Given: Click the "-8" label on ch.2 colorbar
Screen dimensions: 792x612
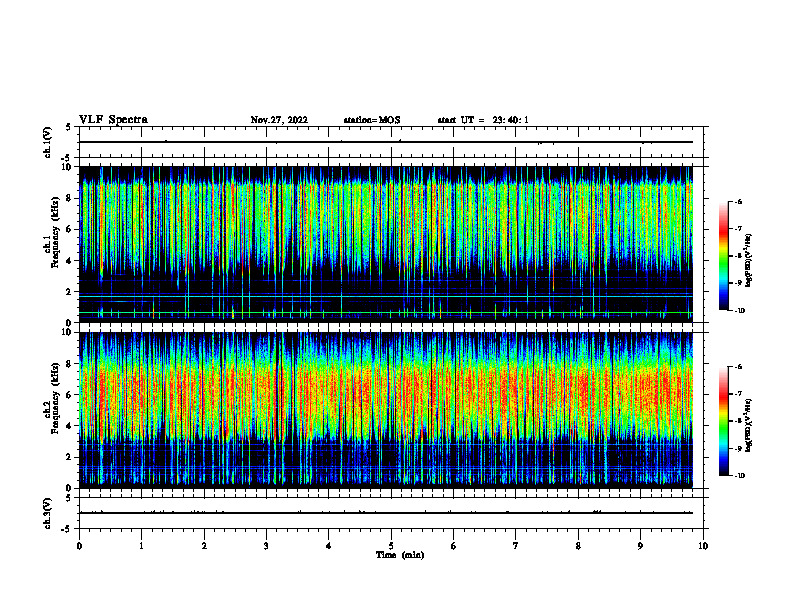Looking at the screenshot, I should tap(738, 421).
